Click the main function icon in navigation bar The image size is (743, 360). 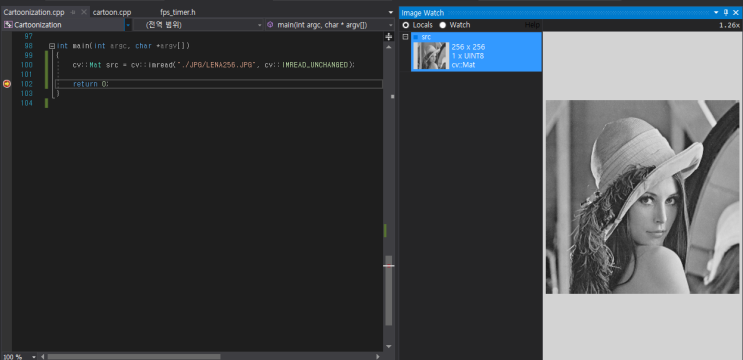[270, 25]
